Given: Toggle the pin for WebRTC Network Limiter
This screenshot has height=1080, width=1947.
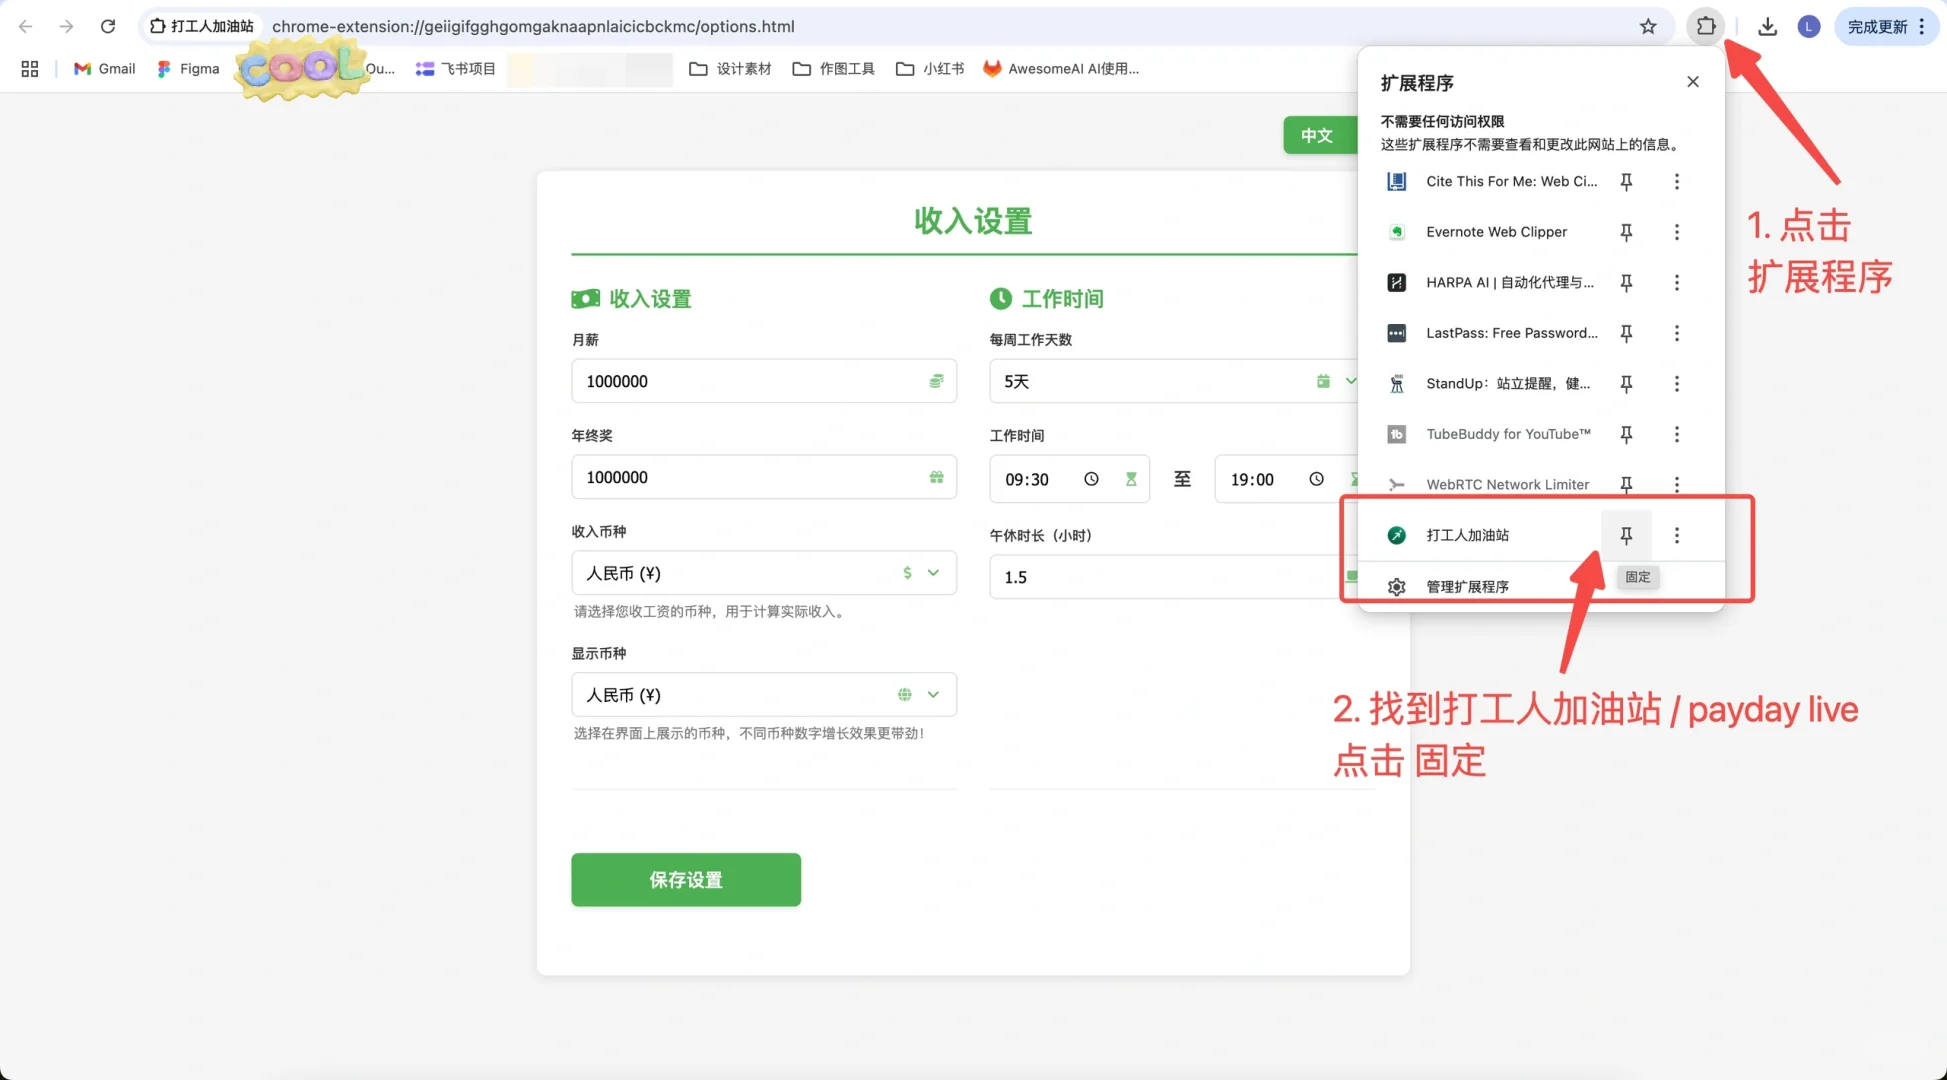Looking at the screenshot, I should [x=1626, y=484].
